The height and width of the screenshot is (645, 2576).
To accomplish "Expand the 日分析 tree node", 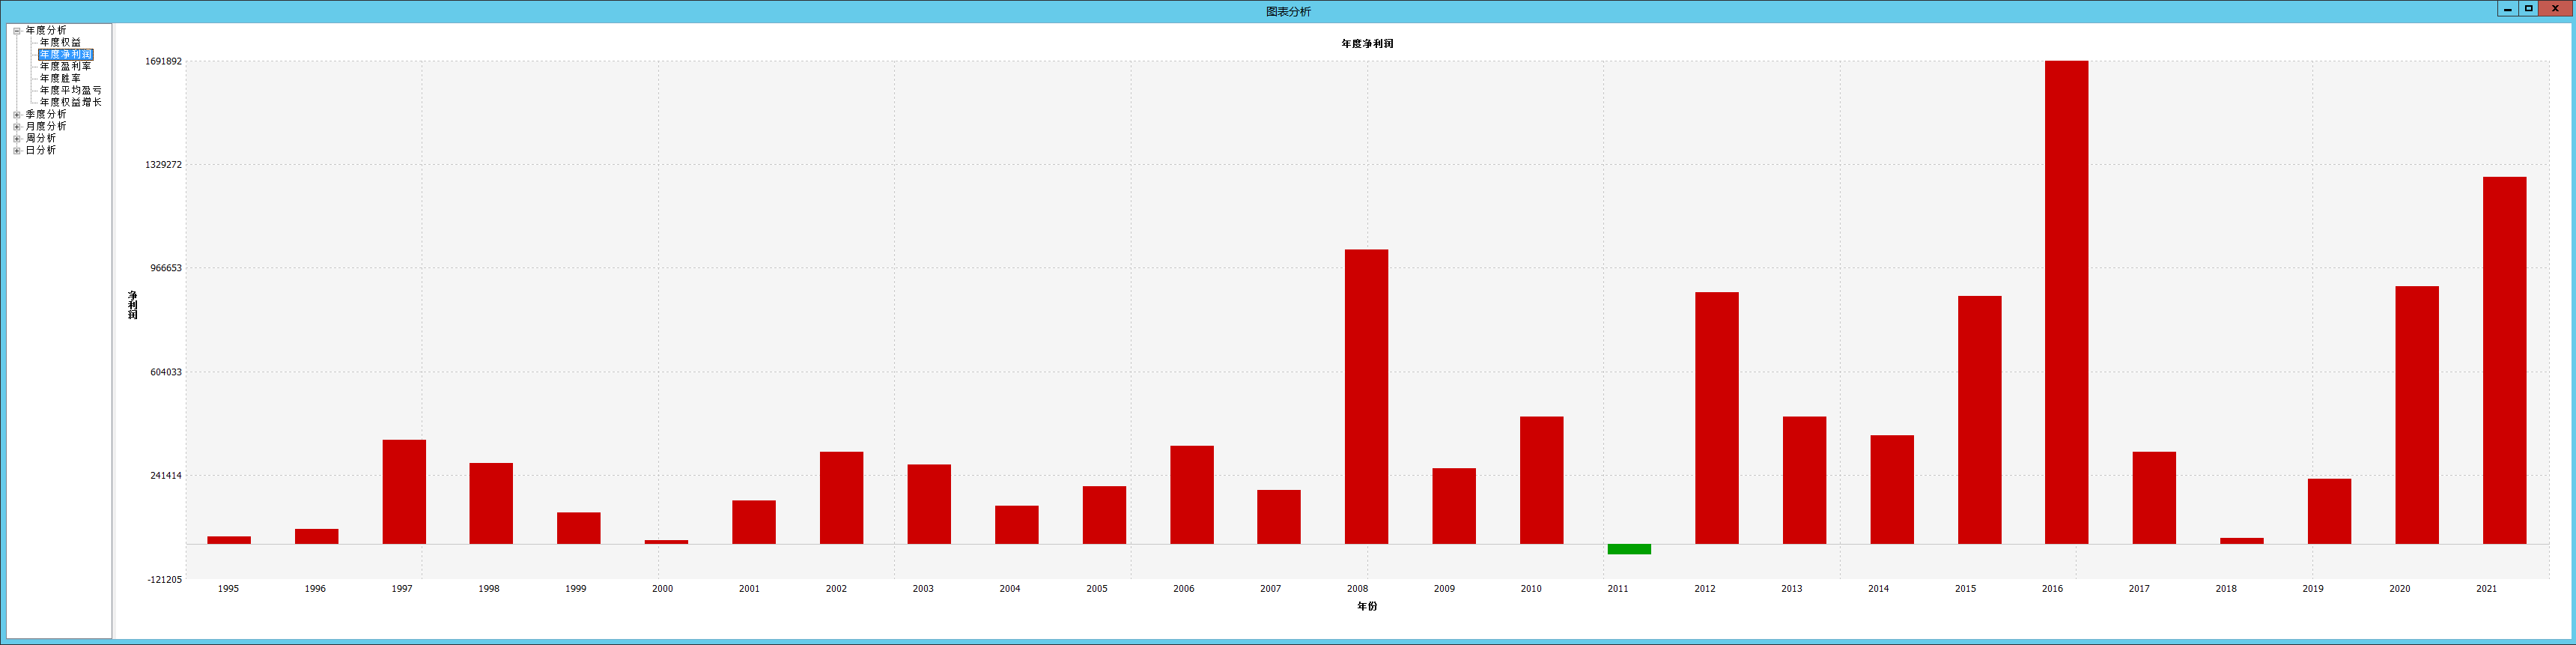I will (17, 151).
